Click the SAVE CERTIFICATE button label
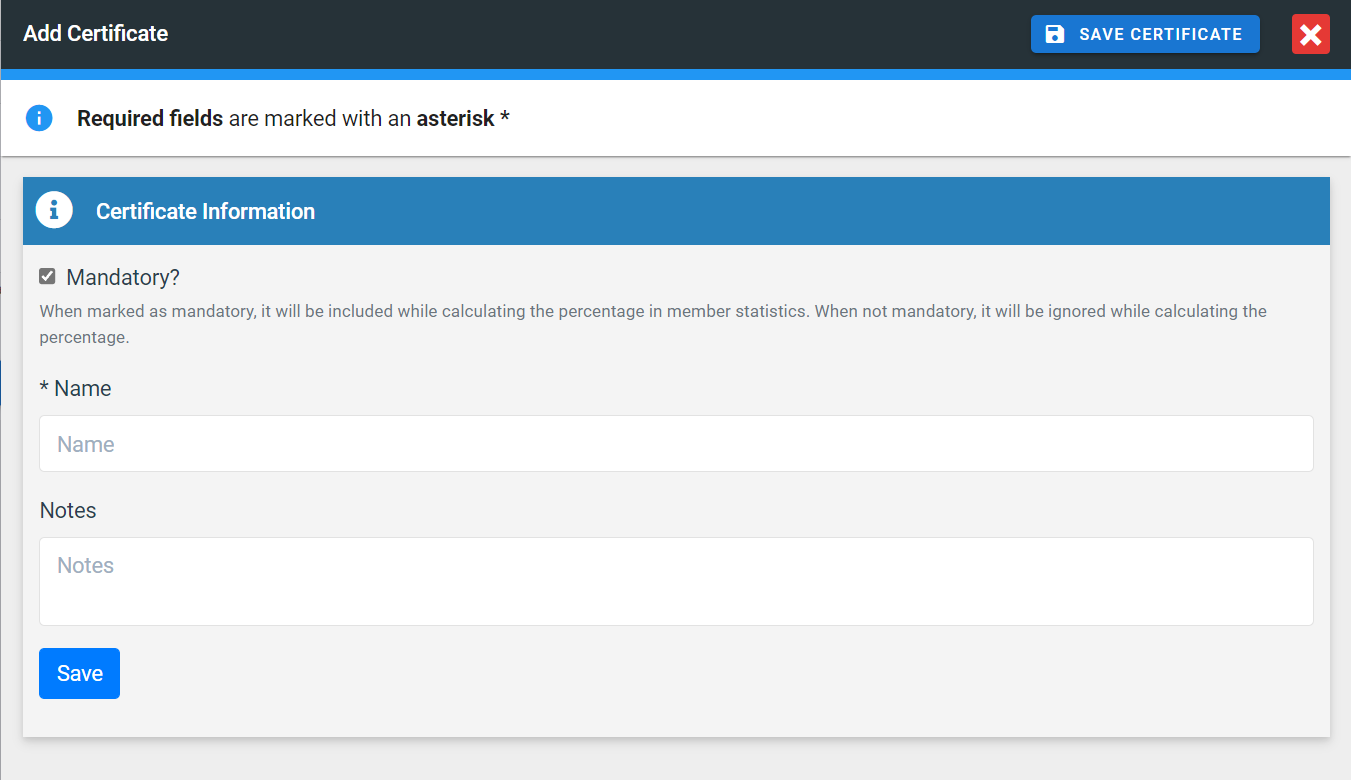The width and height of the screenshot is (1351, 780). [x=1160, y=34]
